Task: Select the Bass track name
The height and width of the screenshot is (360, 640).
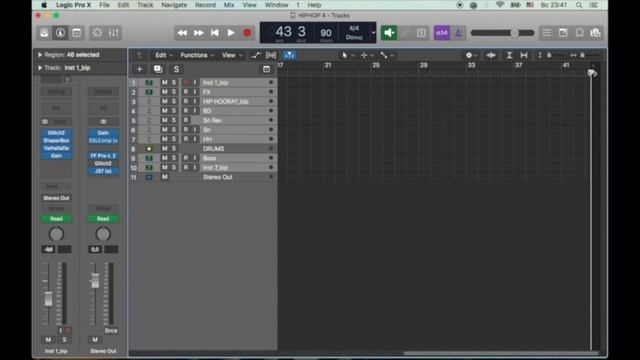Action: point(209,158)
